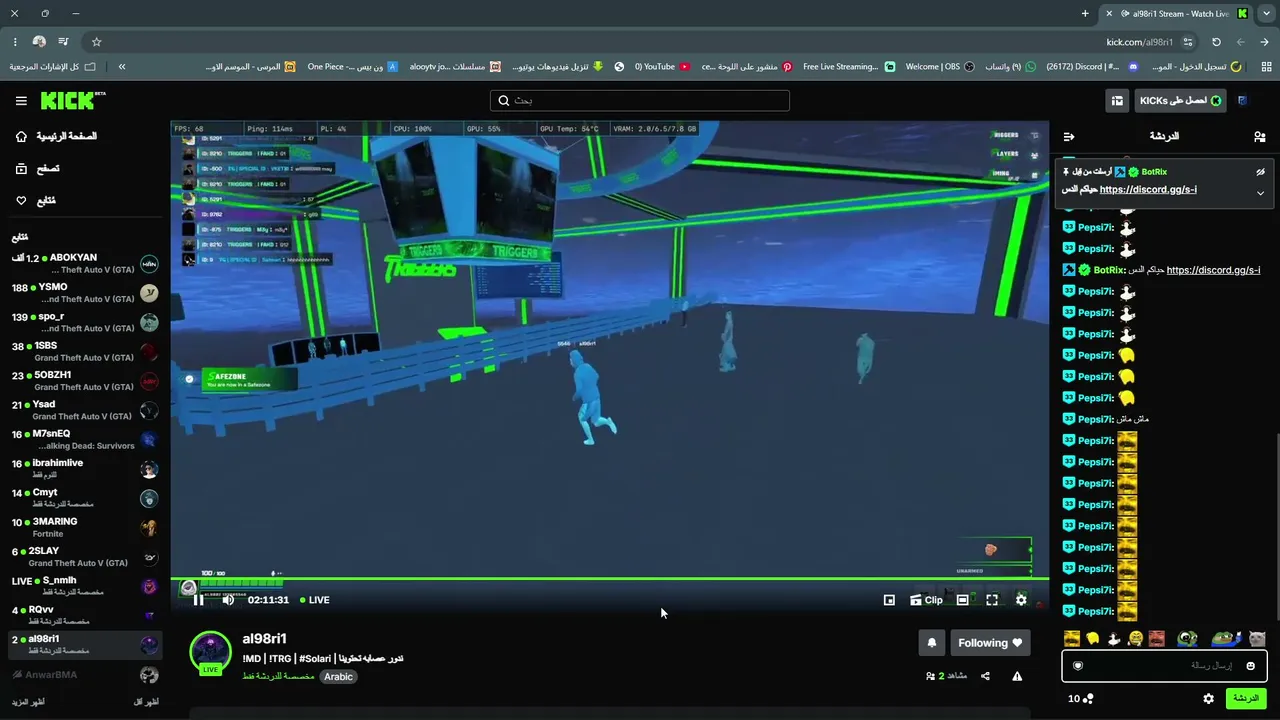Share the stream via share icon
Image resolution: width=1280 pixels, height=720 pixels.
[x=985, y=676]
